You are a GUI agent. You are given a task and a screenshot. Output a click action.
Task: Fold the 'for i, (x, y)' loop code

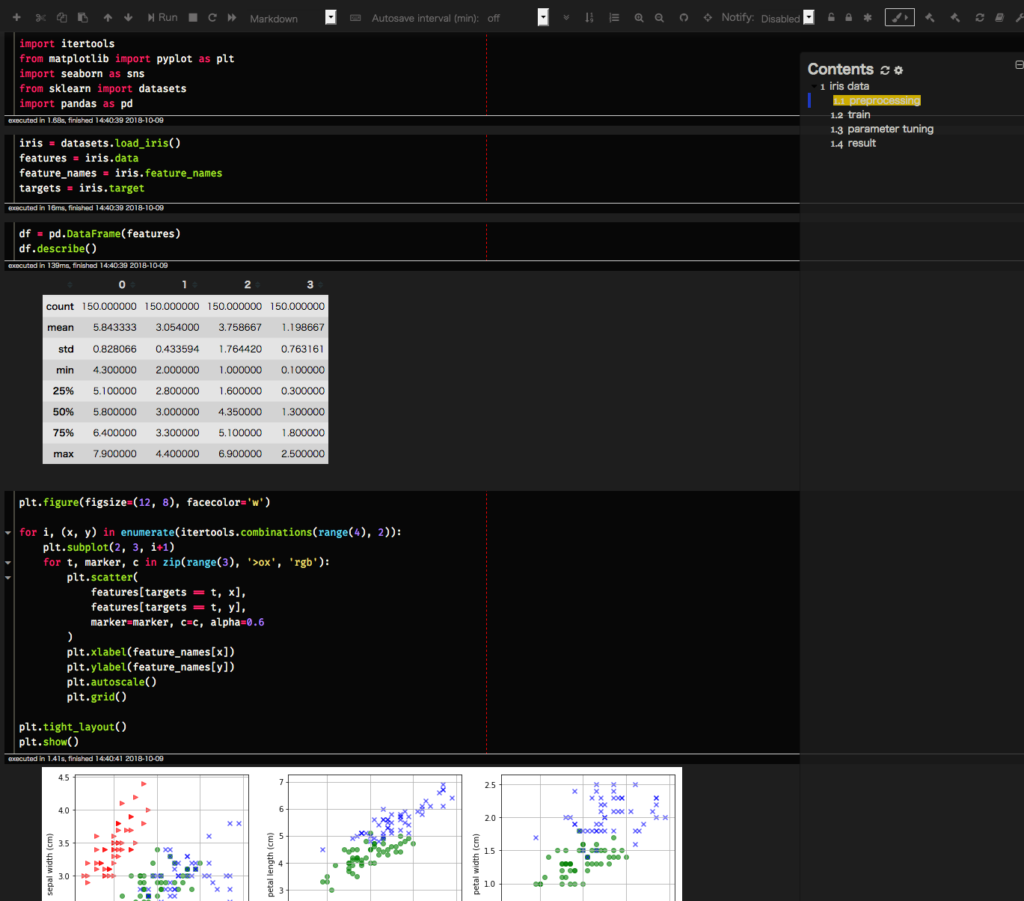point(8,533)
